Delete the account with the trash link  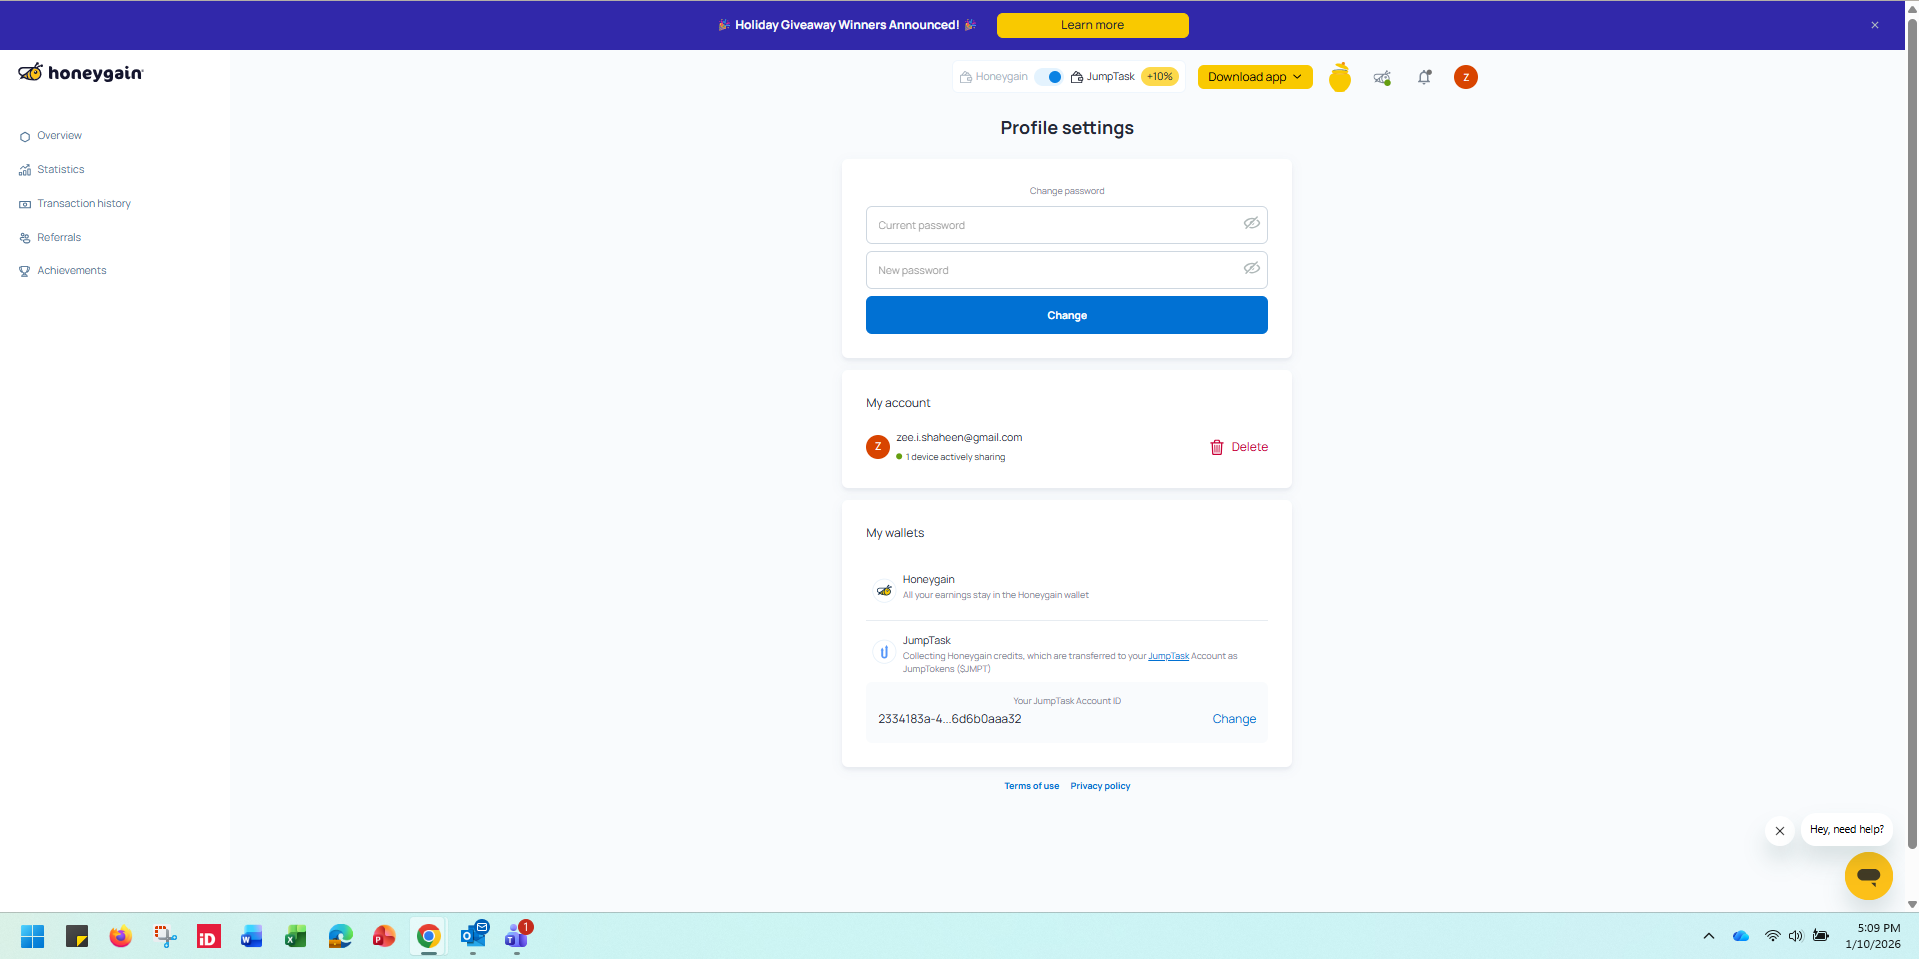pyautogui.click(x=1239, y=447)
